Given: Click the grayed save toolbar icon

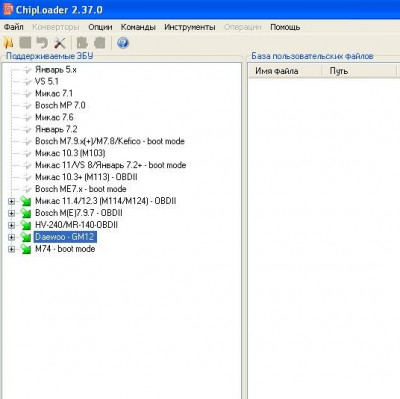Looking at the screenshot, I should tap(25, 43).
